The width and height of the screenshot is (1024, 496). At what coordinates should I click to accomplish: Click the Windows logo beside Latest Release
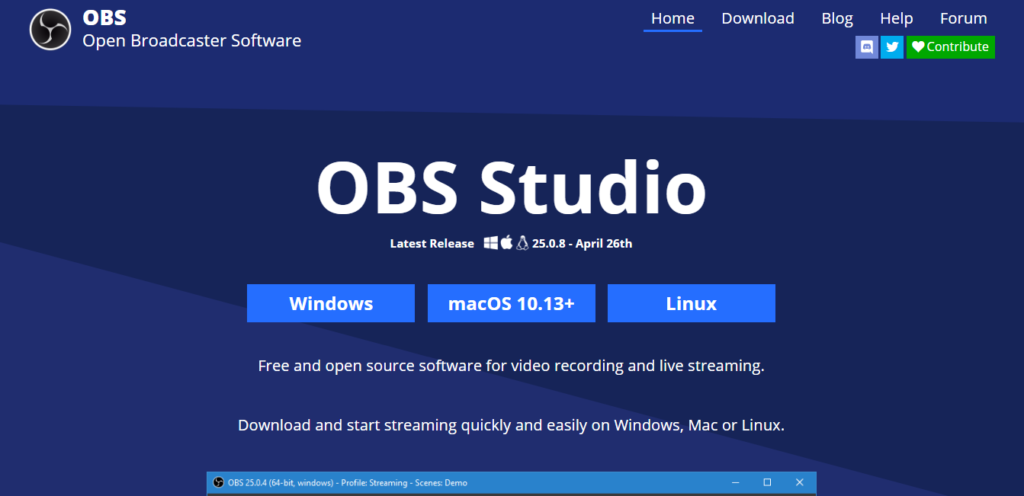[x=491, y=243]
